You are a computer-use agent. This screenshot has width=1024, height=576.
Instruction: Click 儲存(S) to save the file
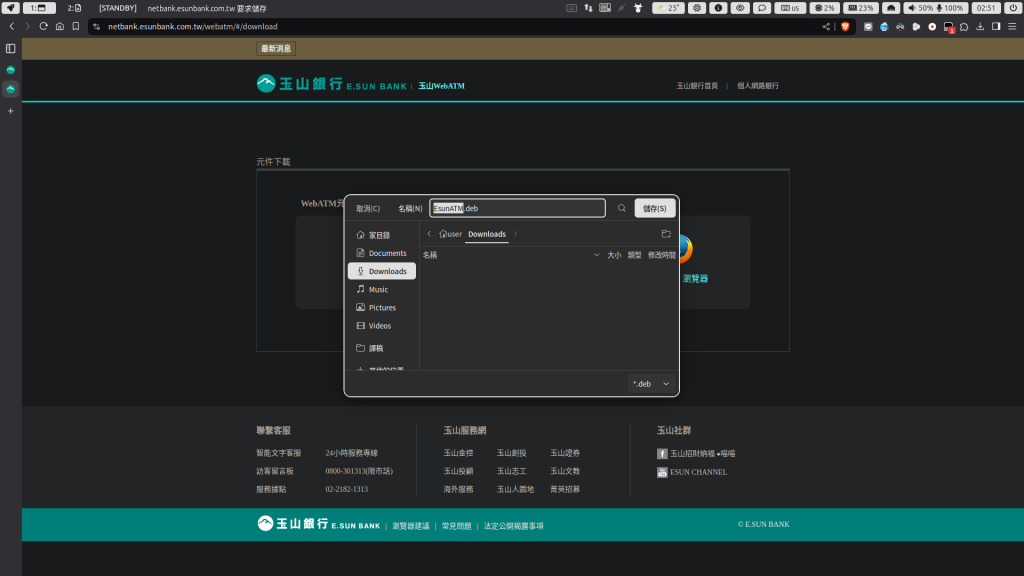click(654, 208)
